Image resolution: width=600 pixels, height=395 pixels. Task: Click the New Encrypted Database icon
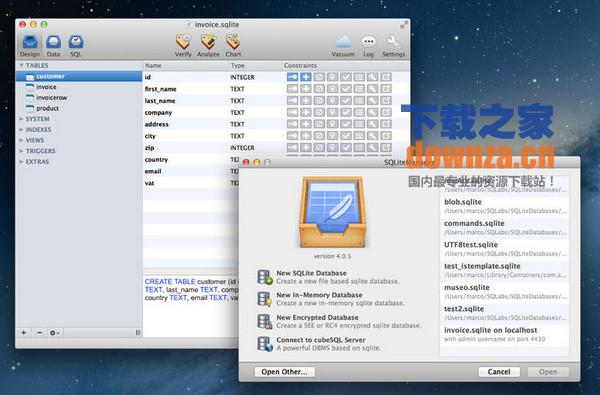pyautogui.click(x=265, y=322)
